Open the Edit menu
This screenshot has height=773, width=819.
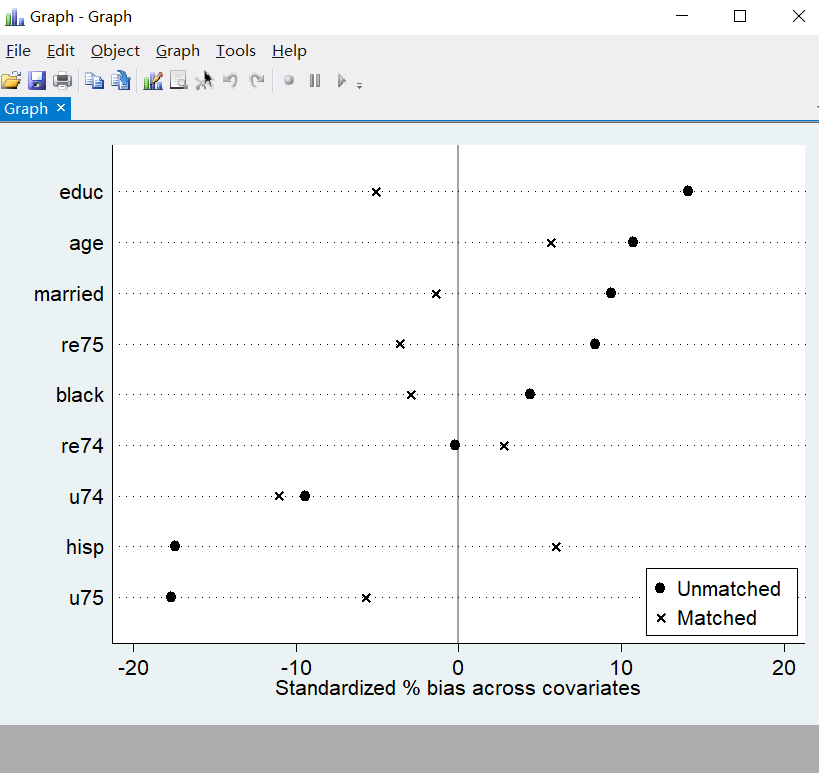(x=61, y=51)
